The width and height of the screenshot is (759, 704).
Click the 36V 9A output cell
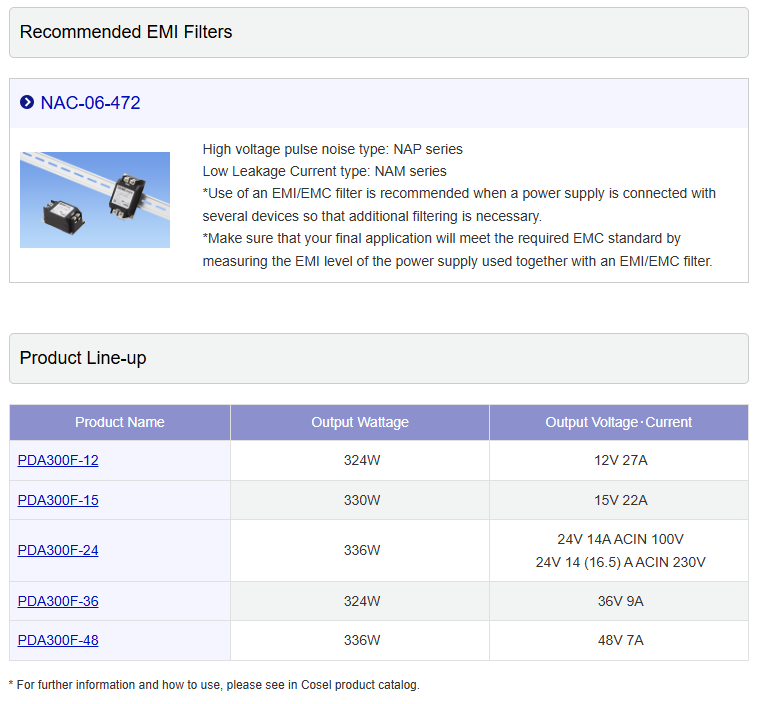[619, 601]
